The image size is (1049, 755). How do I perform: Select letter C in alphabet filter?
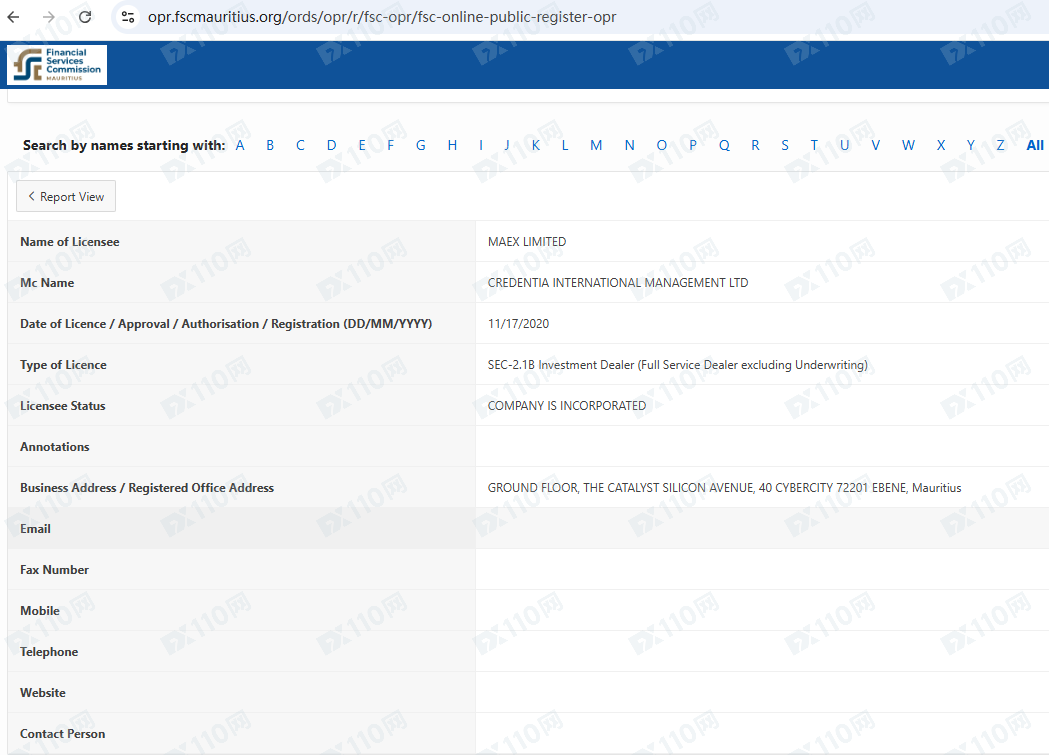click(300, 145)
